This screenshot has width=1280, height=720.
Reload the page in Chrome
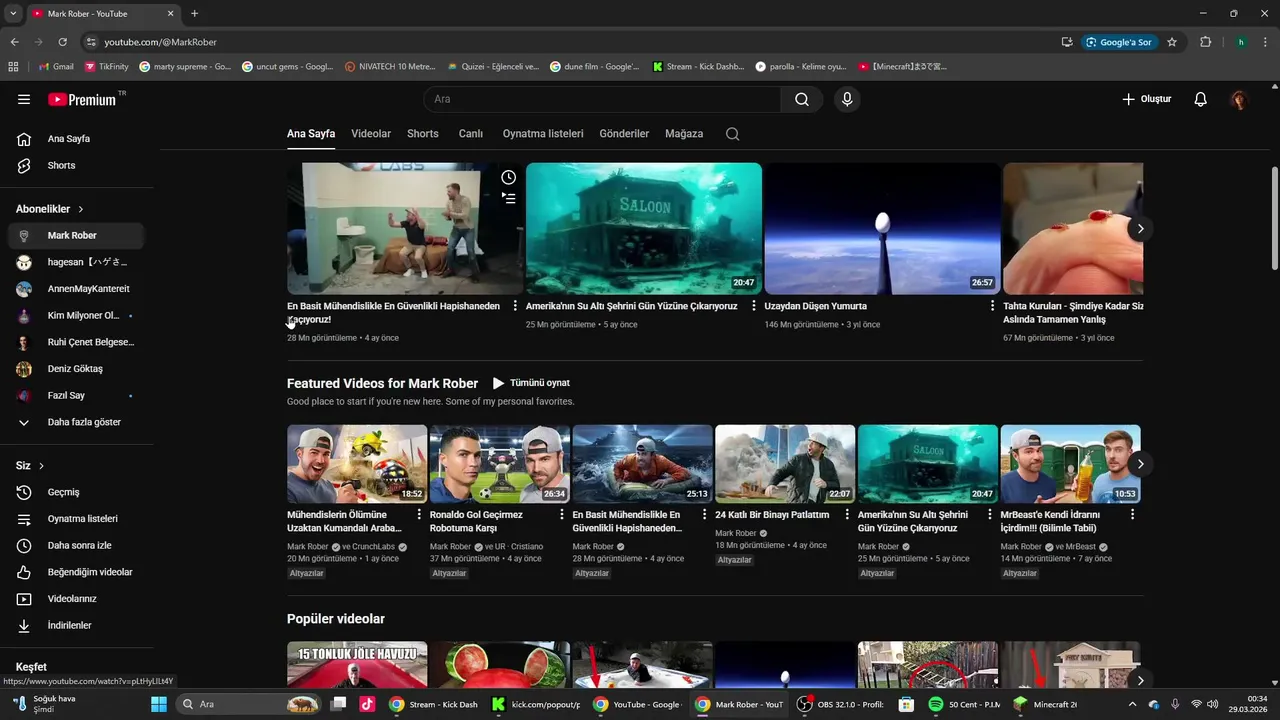(62, 42)
